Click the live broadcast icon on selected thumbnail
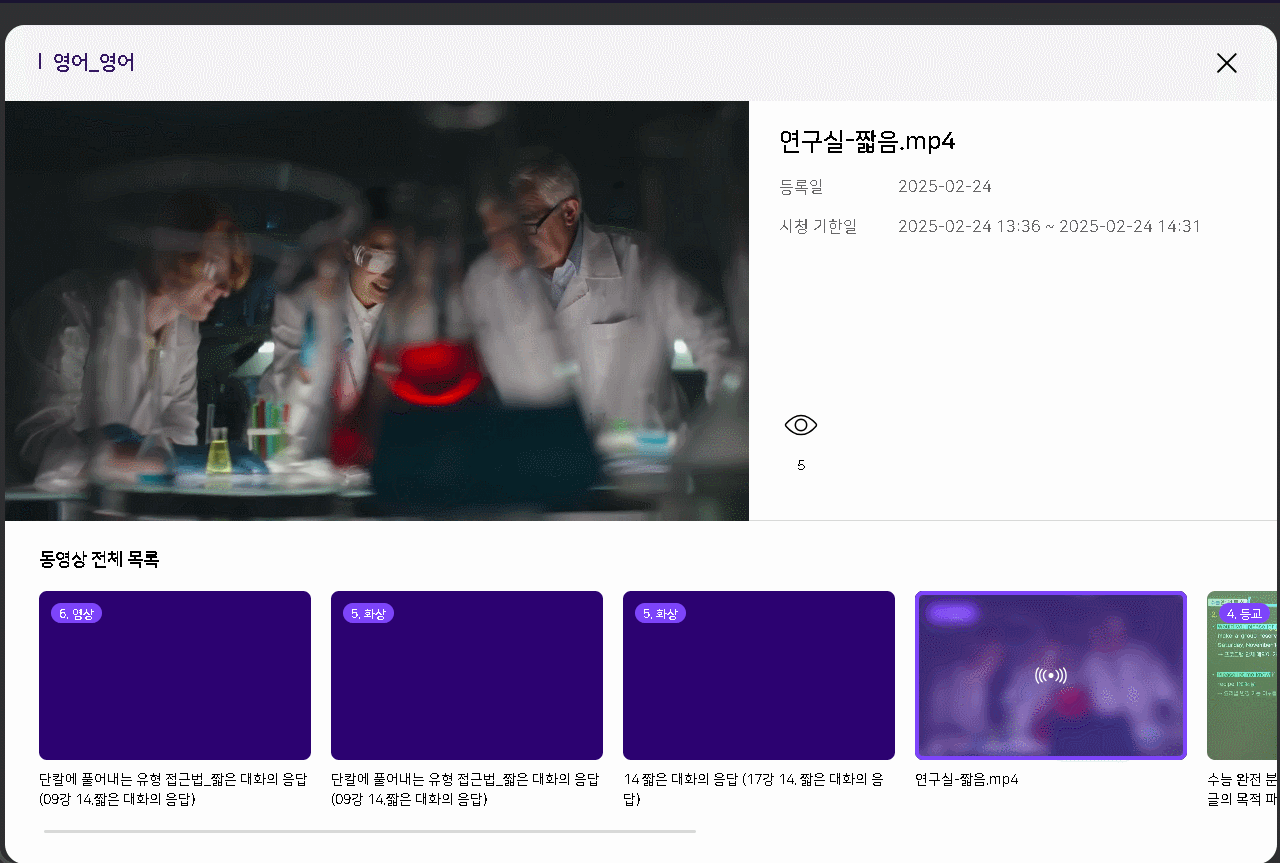This screenshot has width=1280, height=863. [1050, 675]
